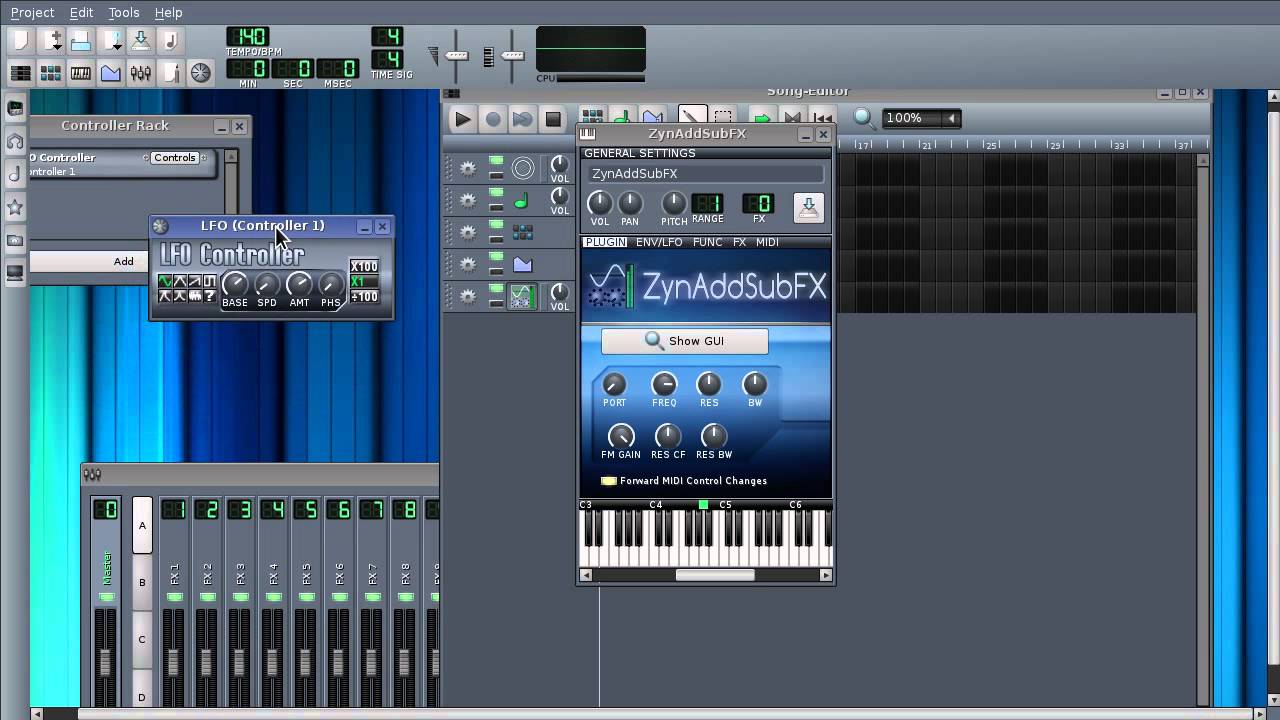Switch to the MIDI tab in ZynAddSubFX
The image size is (1280, 720).
click(767, 242)
